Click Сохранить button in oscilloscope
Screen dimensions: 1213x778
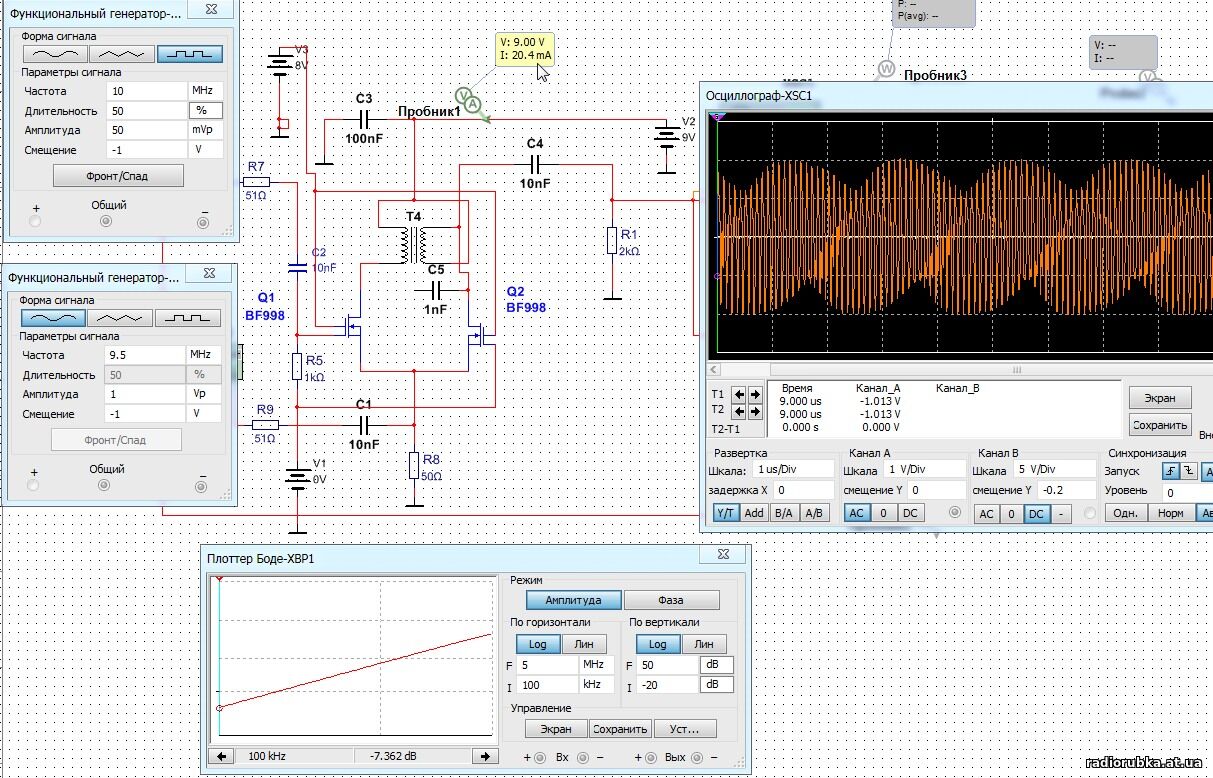(1160, 425)
